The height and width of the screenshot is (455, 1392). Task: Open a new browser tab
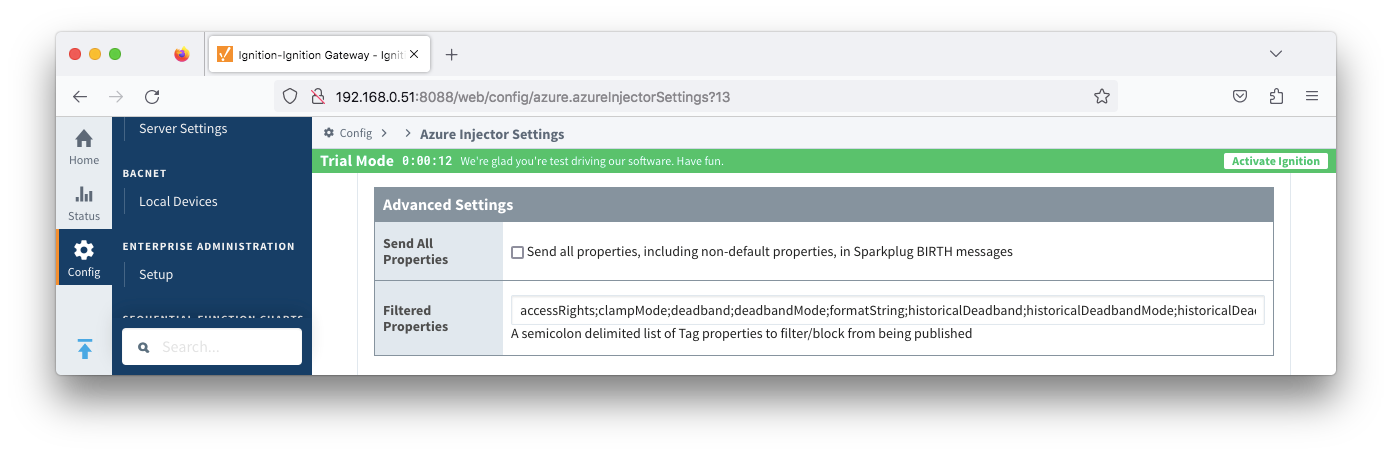point(451,54)
